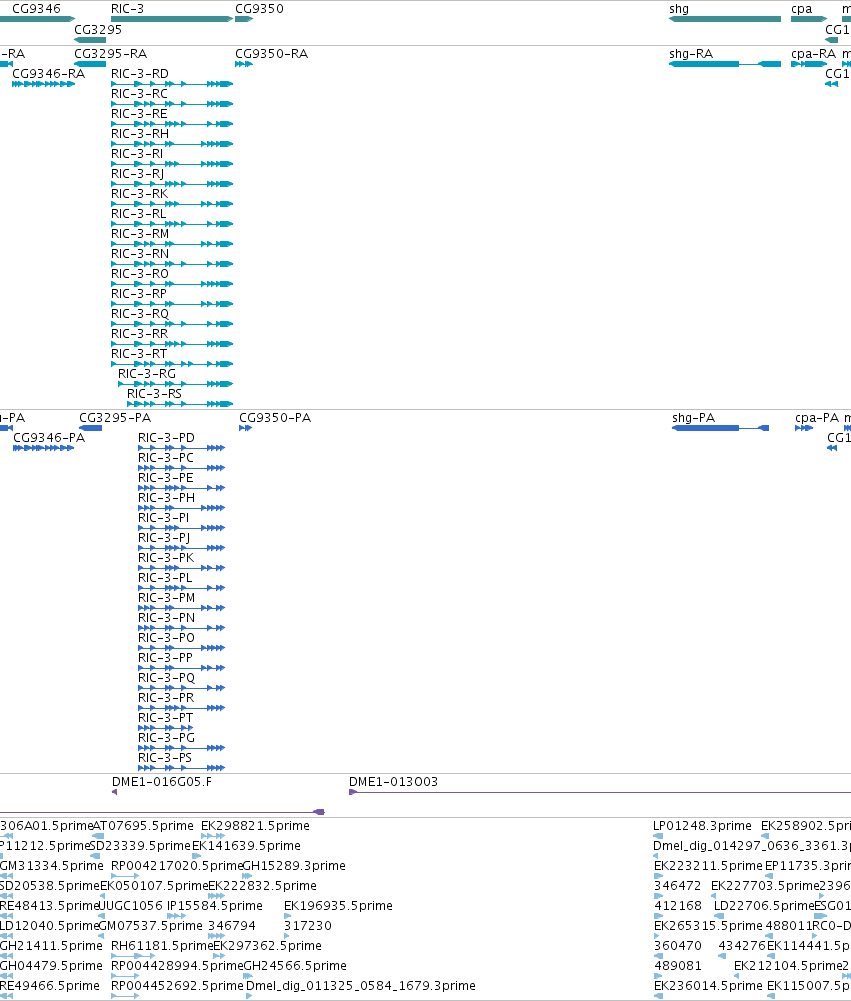Click protein RIC-3-PD

pyautogui.click(x=181, y=448)
